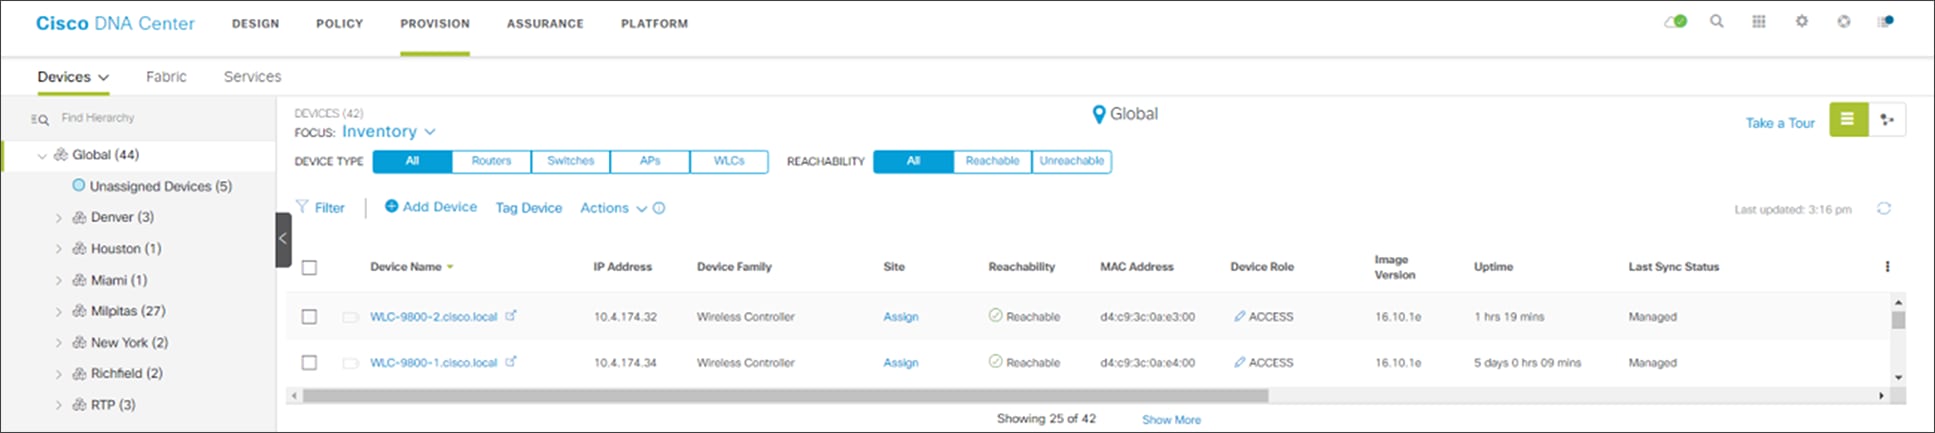Collapse the hierarchy side panel handle
The width and height of the screenshot is (1935, 433).
point(283,239)
